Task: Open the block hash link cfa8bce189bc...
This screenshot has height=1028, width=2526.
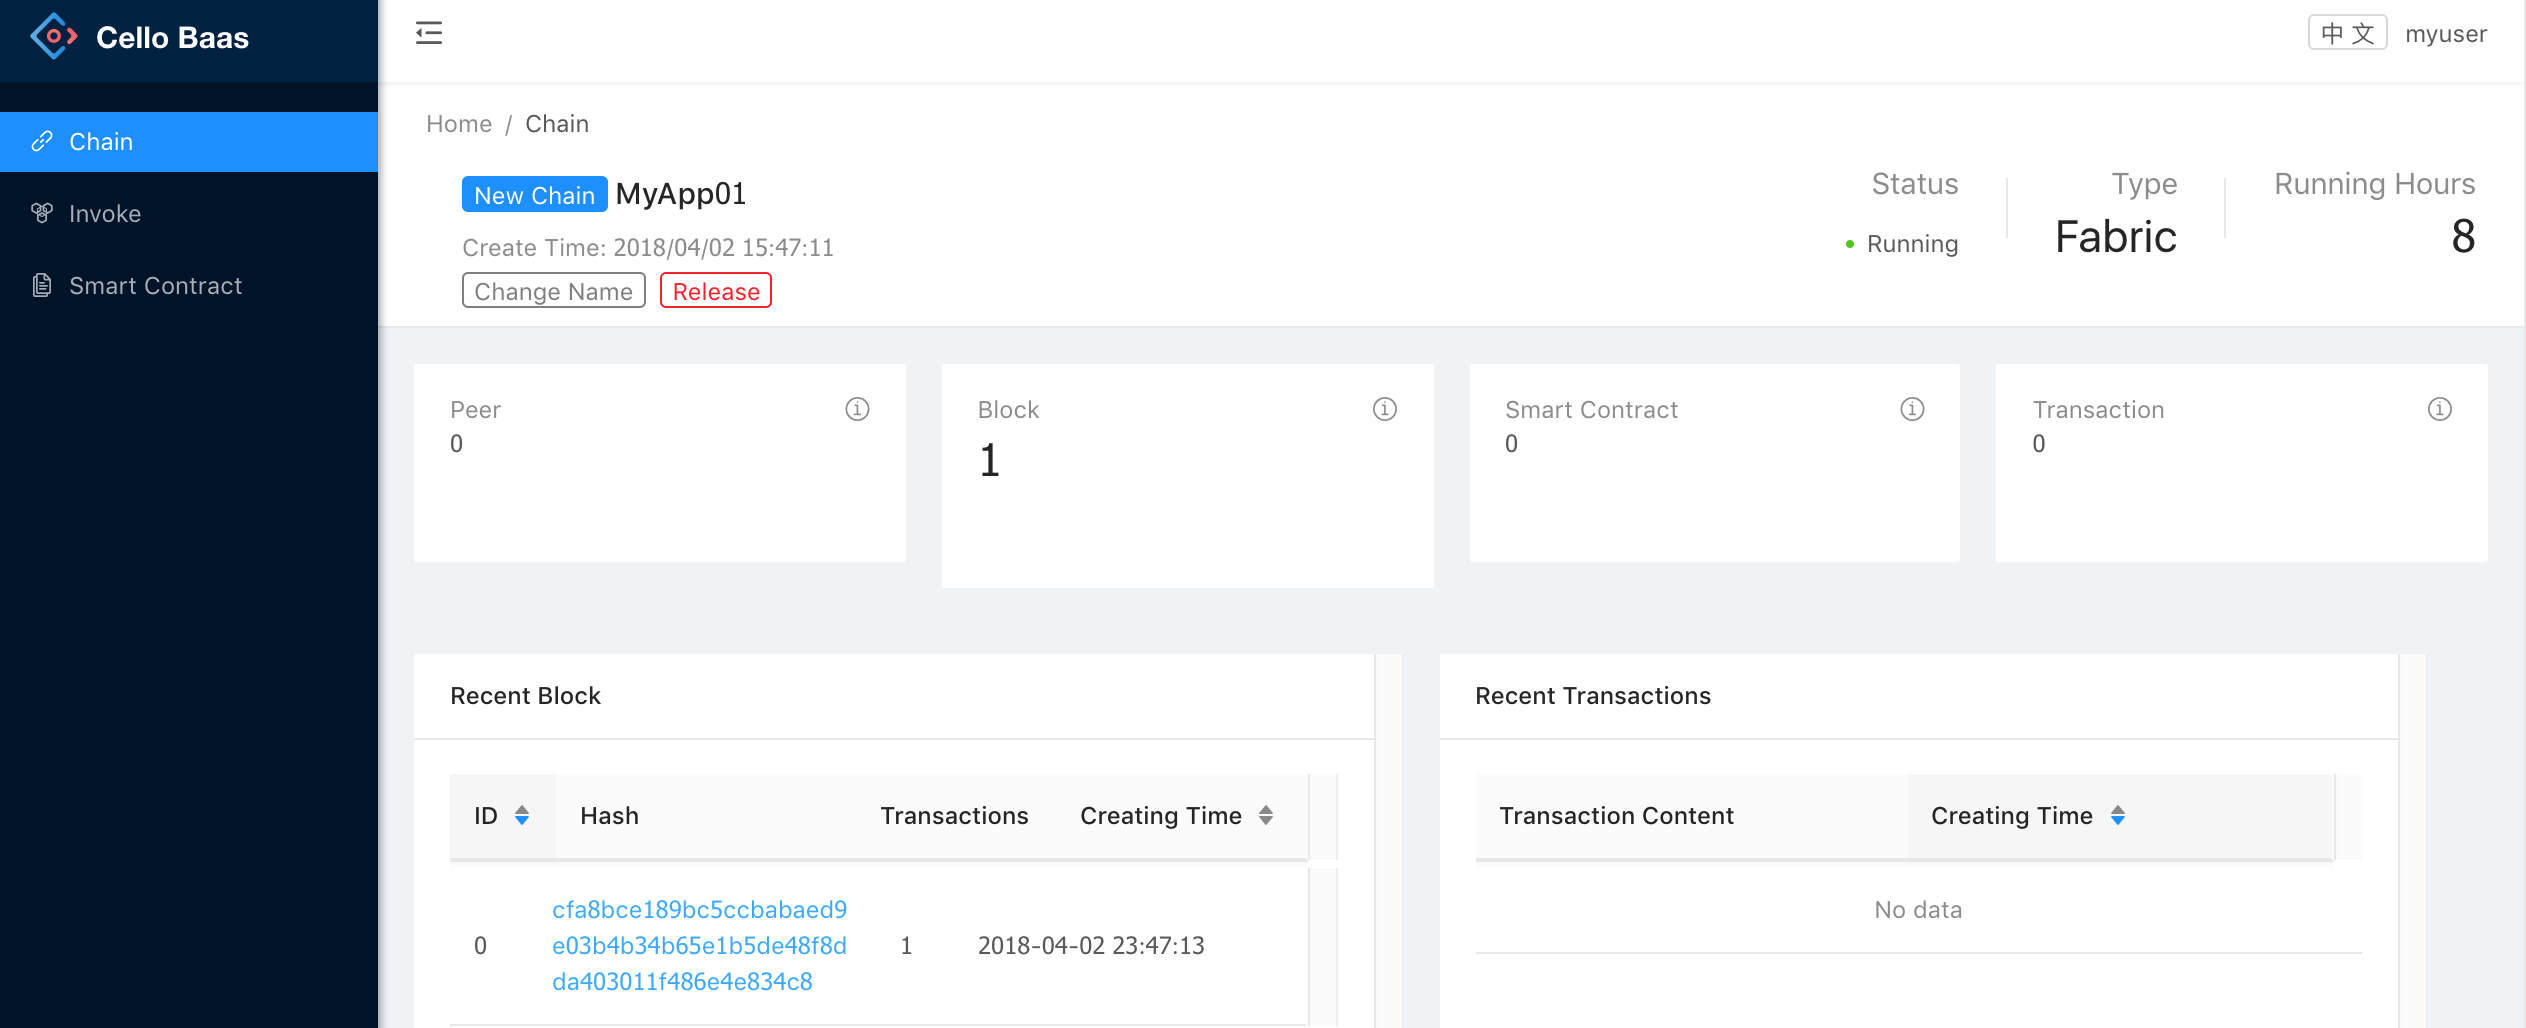Action: click(699, 945)
